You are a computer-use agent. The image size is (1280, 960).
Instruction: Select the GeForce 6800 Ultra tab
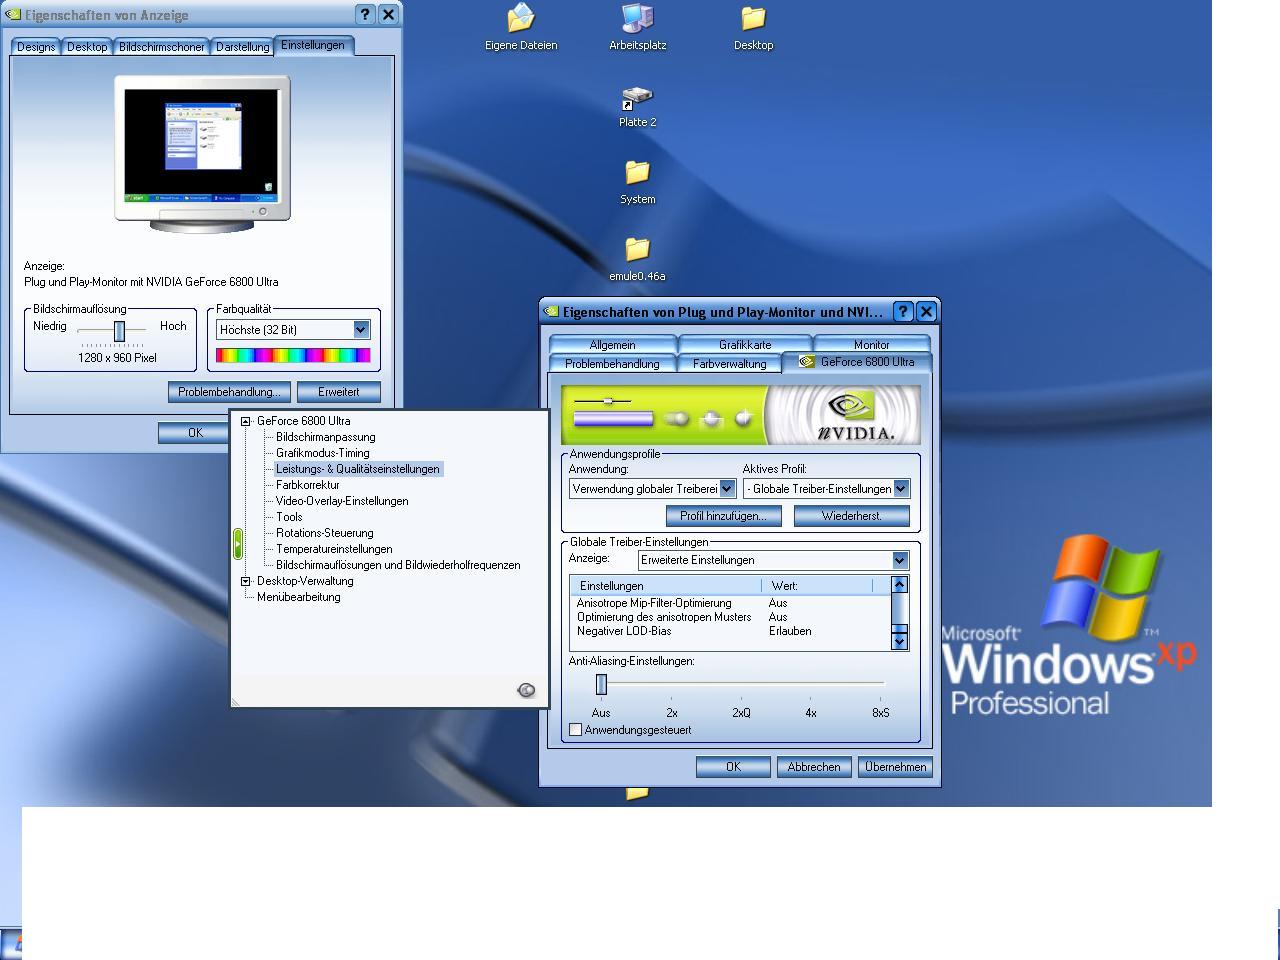(857, 362)
